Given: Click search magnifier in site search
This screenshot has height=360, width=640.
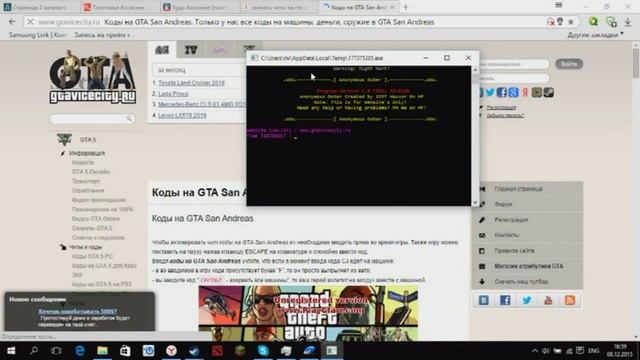Looking at the screenshot, I should [x=129, y=118].
